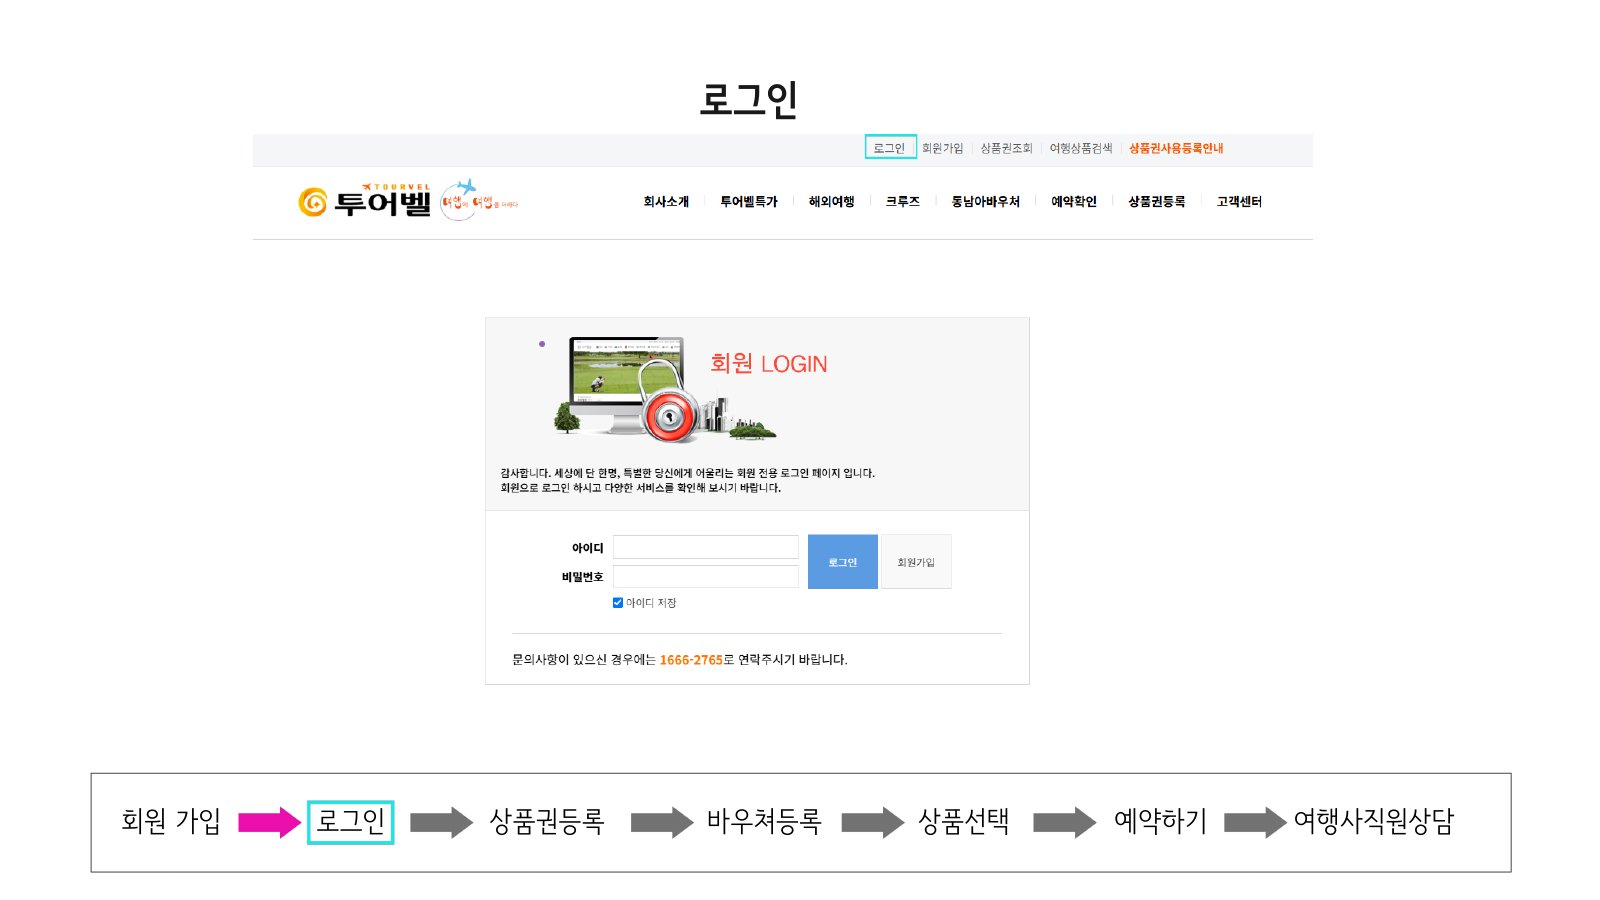1600x900 pixels.
Task: Open the 동남아바우처 menu
Action: coord(985,202)
